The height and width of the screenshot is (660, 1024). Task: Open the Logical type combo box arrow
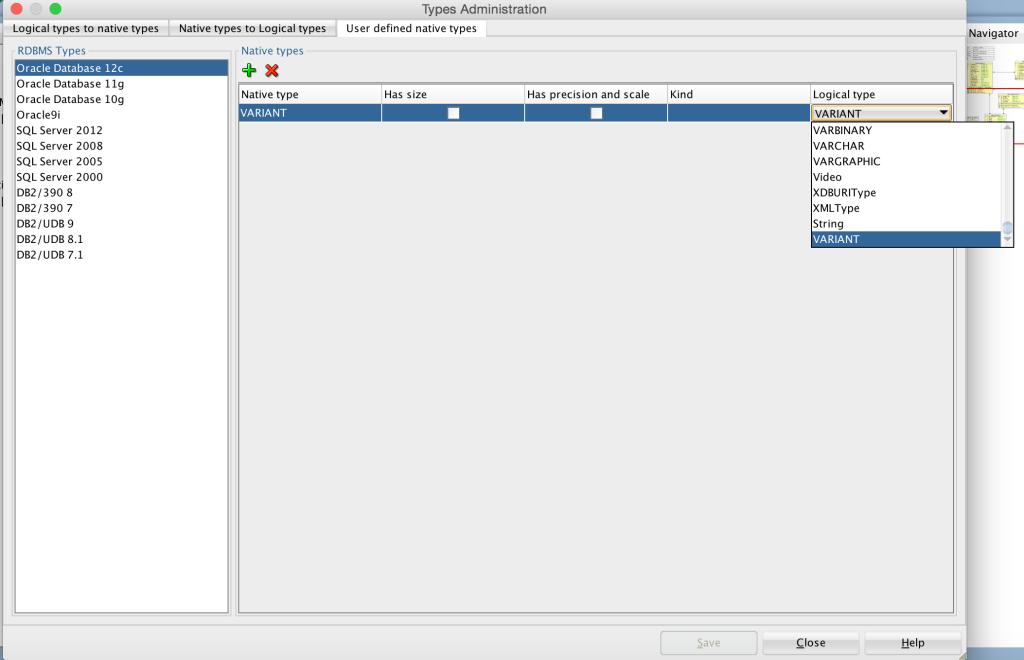[944, 113]
